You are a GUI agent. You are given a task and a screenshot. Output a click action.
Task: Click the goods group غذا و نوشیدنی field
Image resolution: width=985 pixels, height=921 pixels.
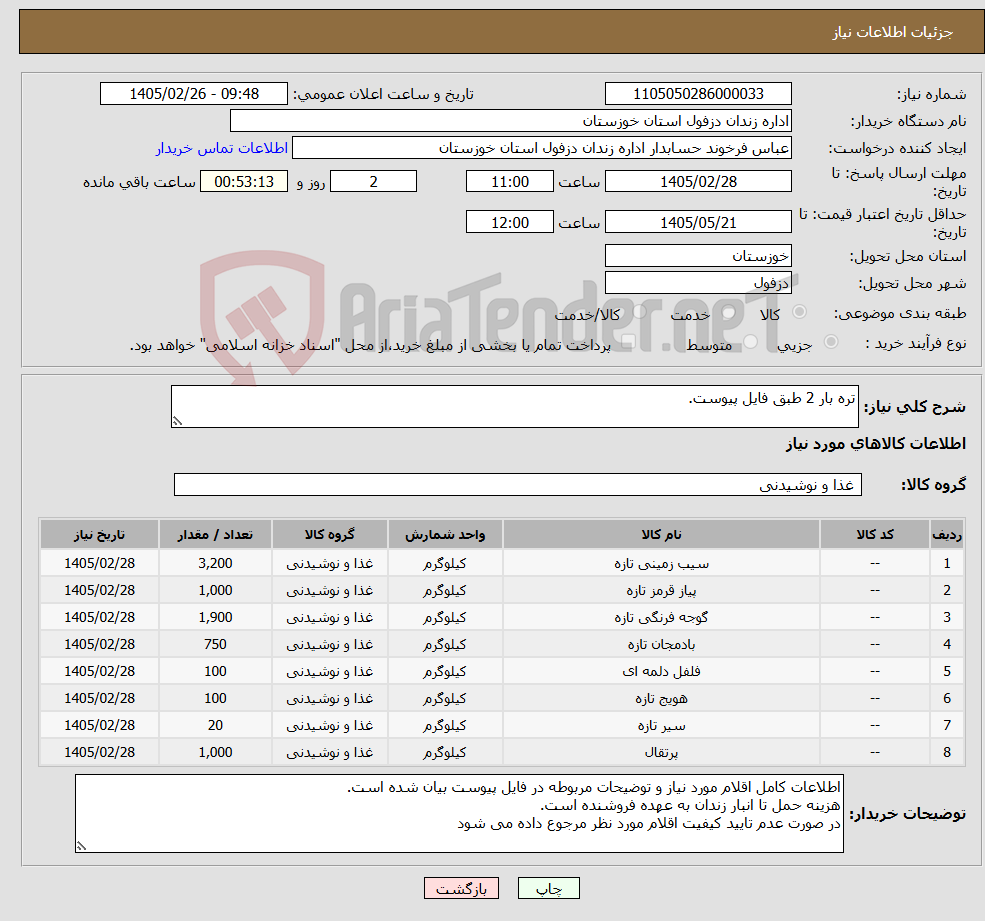pyautogui.click(x=518, y=484)
